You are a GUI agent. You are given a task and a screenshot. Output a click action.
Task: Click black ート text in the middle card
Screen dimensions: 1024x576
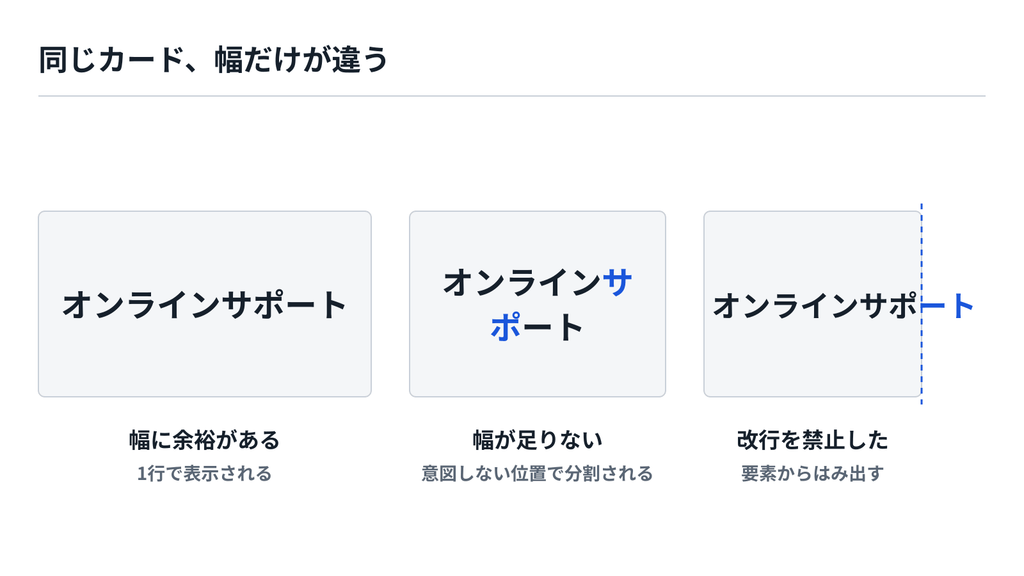pos(553,327)
